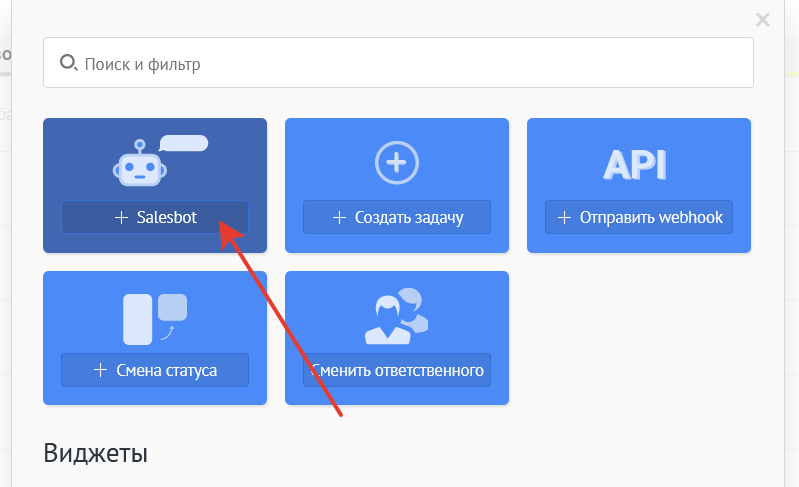This screenshot has height=487, width=799.
Task: Focus the Поиск и фильтр search field
Action: click(x=398, y=63)
